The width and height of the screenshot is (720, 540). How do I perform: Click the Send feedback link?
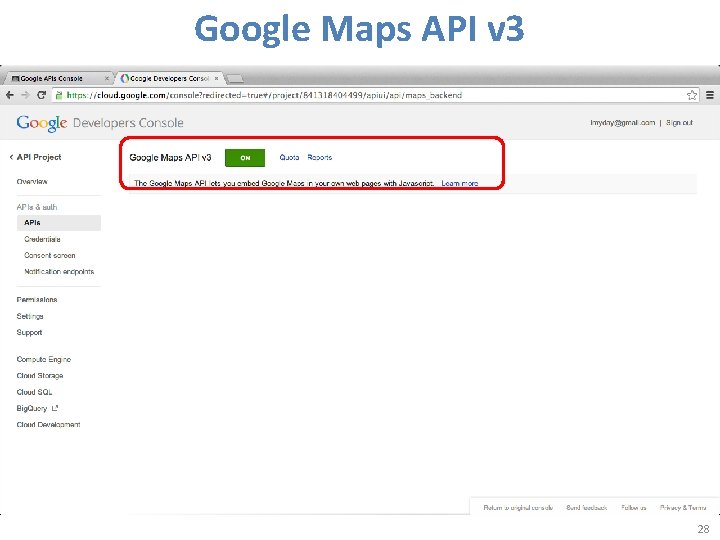point(587,507)
